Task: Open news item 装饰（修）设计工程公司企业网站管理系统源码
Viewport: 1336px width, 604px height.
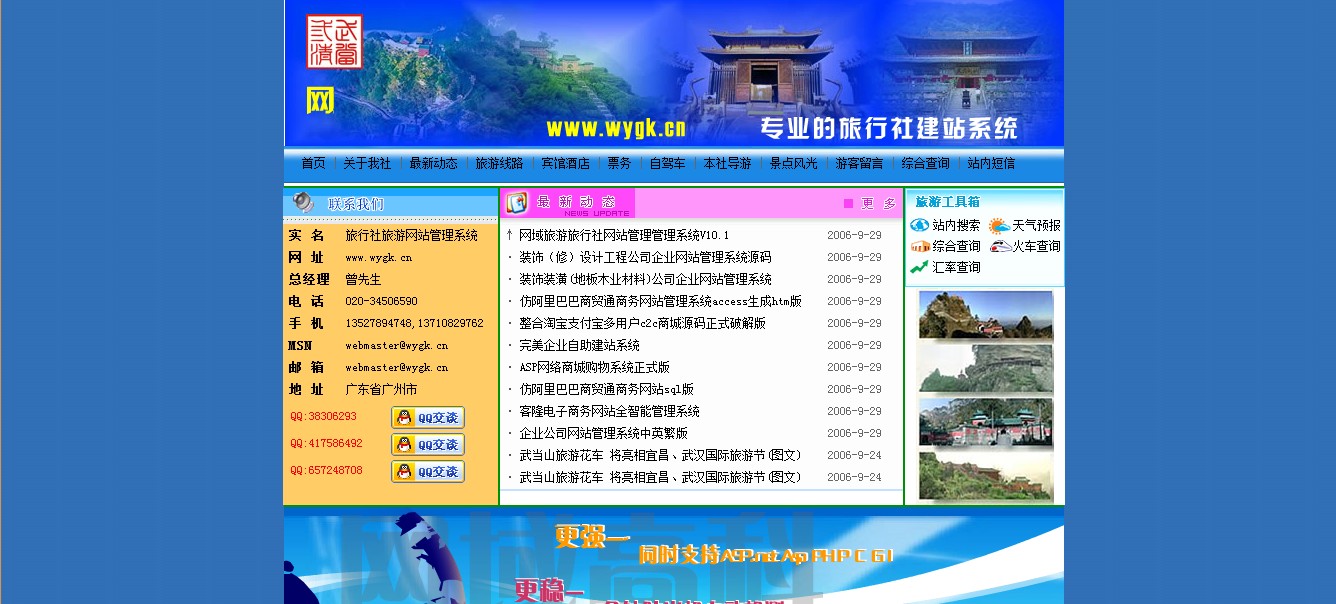Action: tap(645, 257)
